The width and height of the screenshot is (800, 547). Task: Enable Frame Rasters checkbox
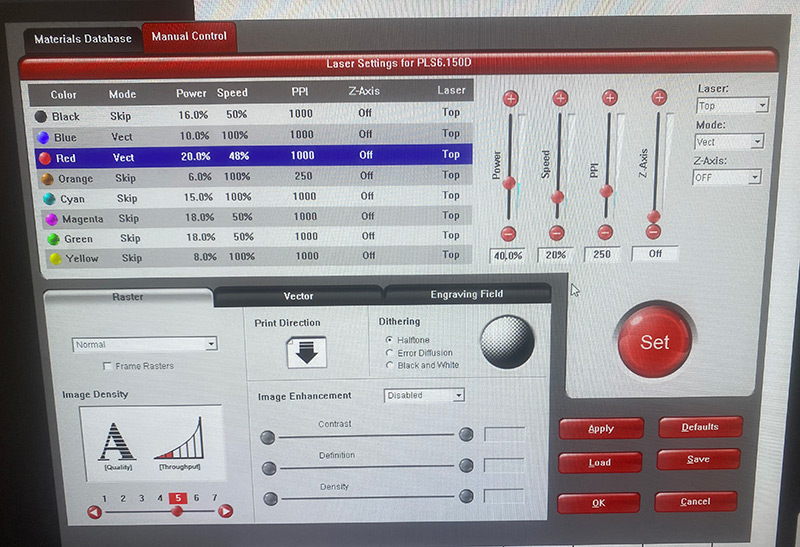(x=107, y=366)
